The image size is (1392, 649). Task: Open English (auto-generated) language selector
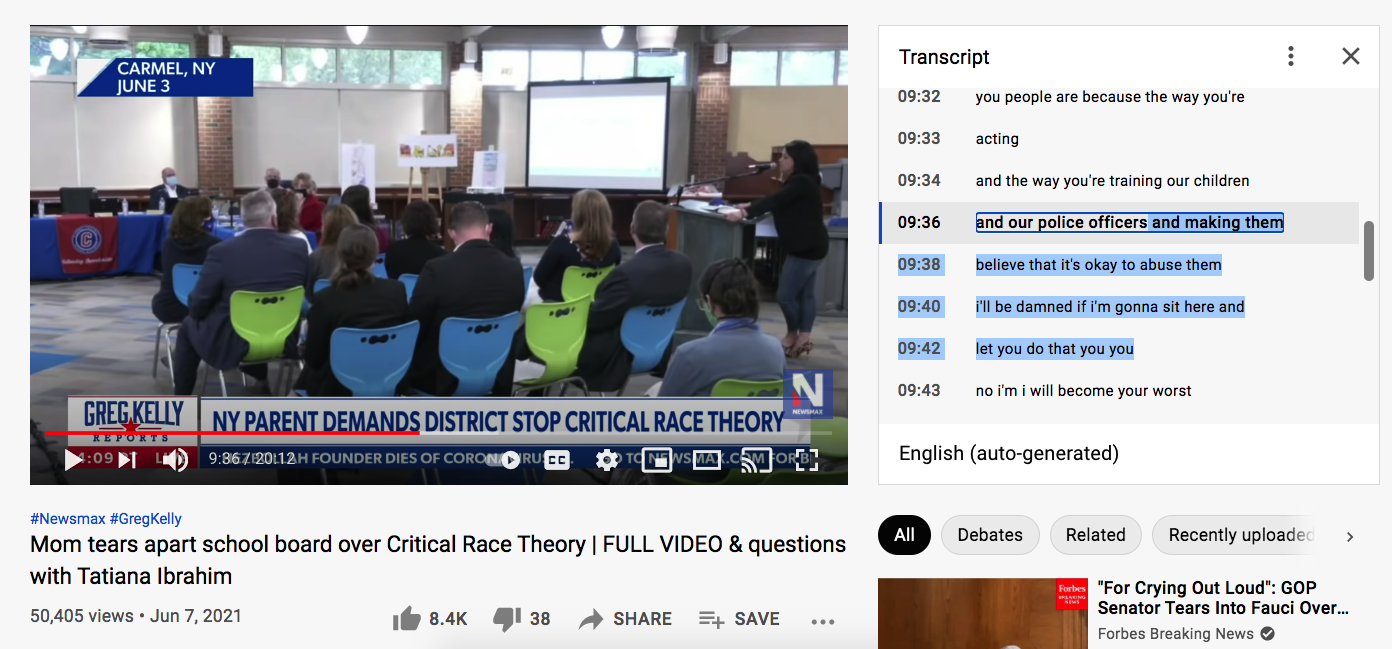point(1009,453)
